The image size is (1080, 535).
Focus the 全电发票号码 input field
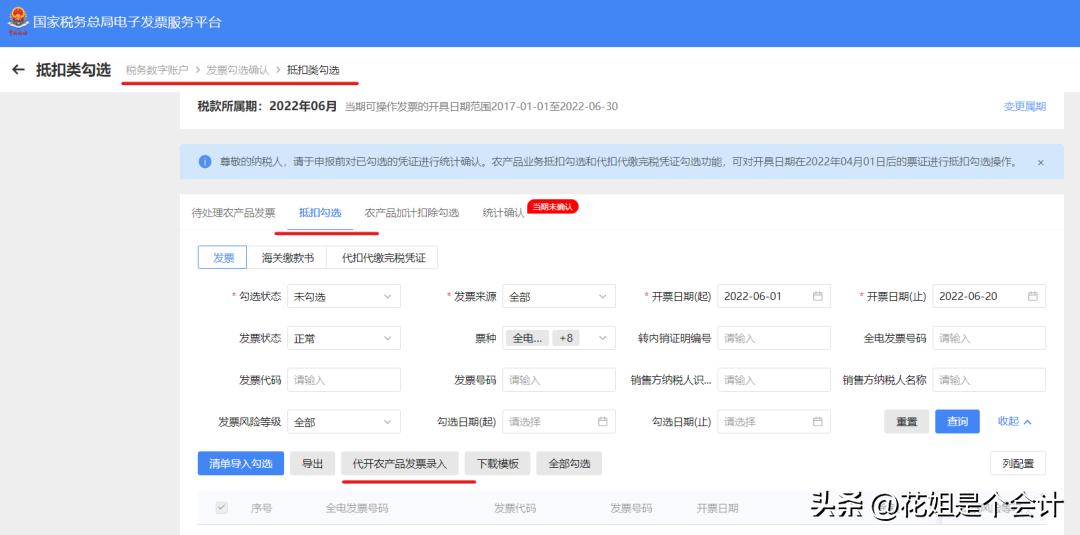989,338
